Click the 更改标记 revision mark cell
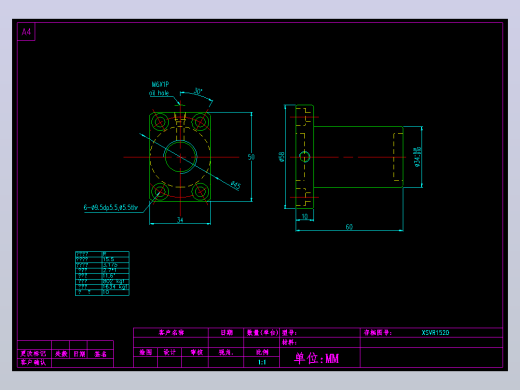Viewport: 520px width, 390px height. pos(33,354)
